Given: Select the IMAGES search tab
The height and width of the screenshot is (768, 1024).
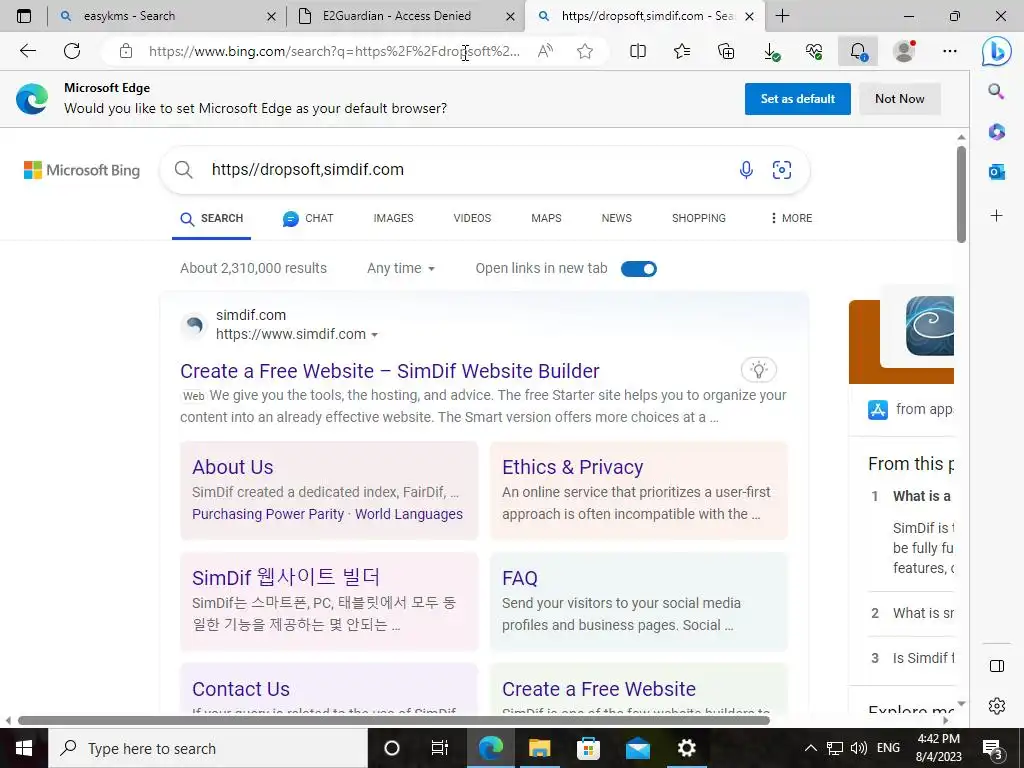Looking at the screenshot, I should 393,218.
